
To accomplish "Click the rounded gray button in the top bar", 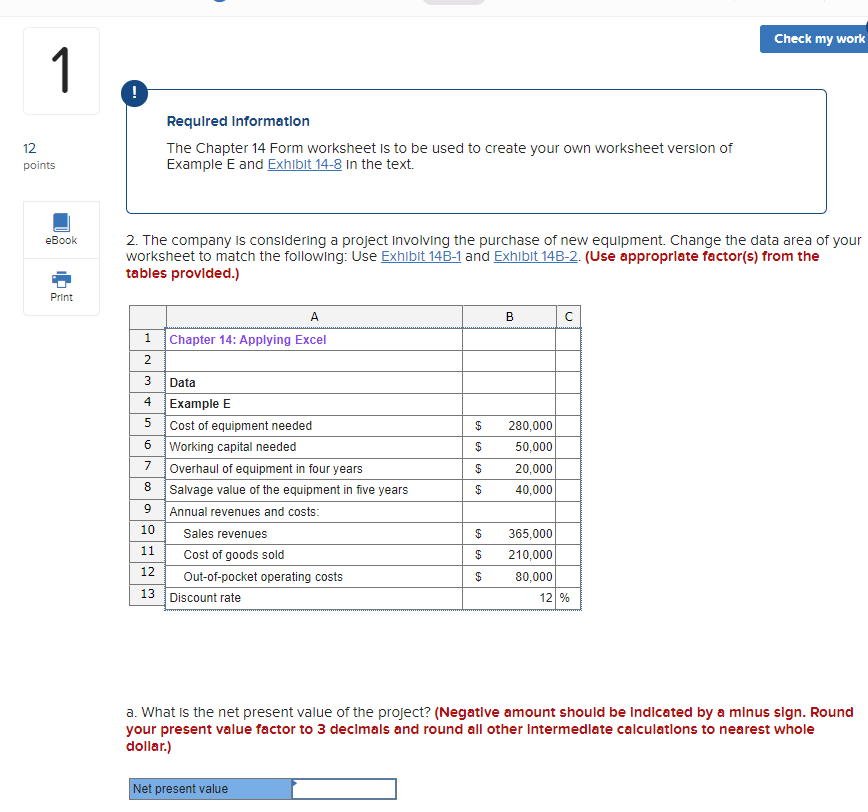I will pyautogui.click(x=453, y=3).
